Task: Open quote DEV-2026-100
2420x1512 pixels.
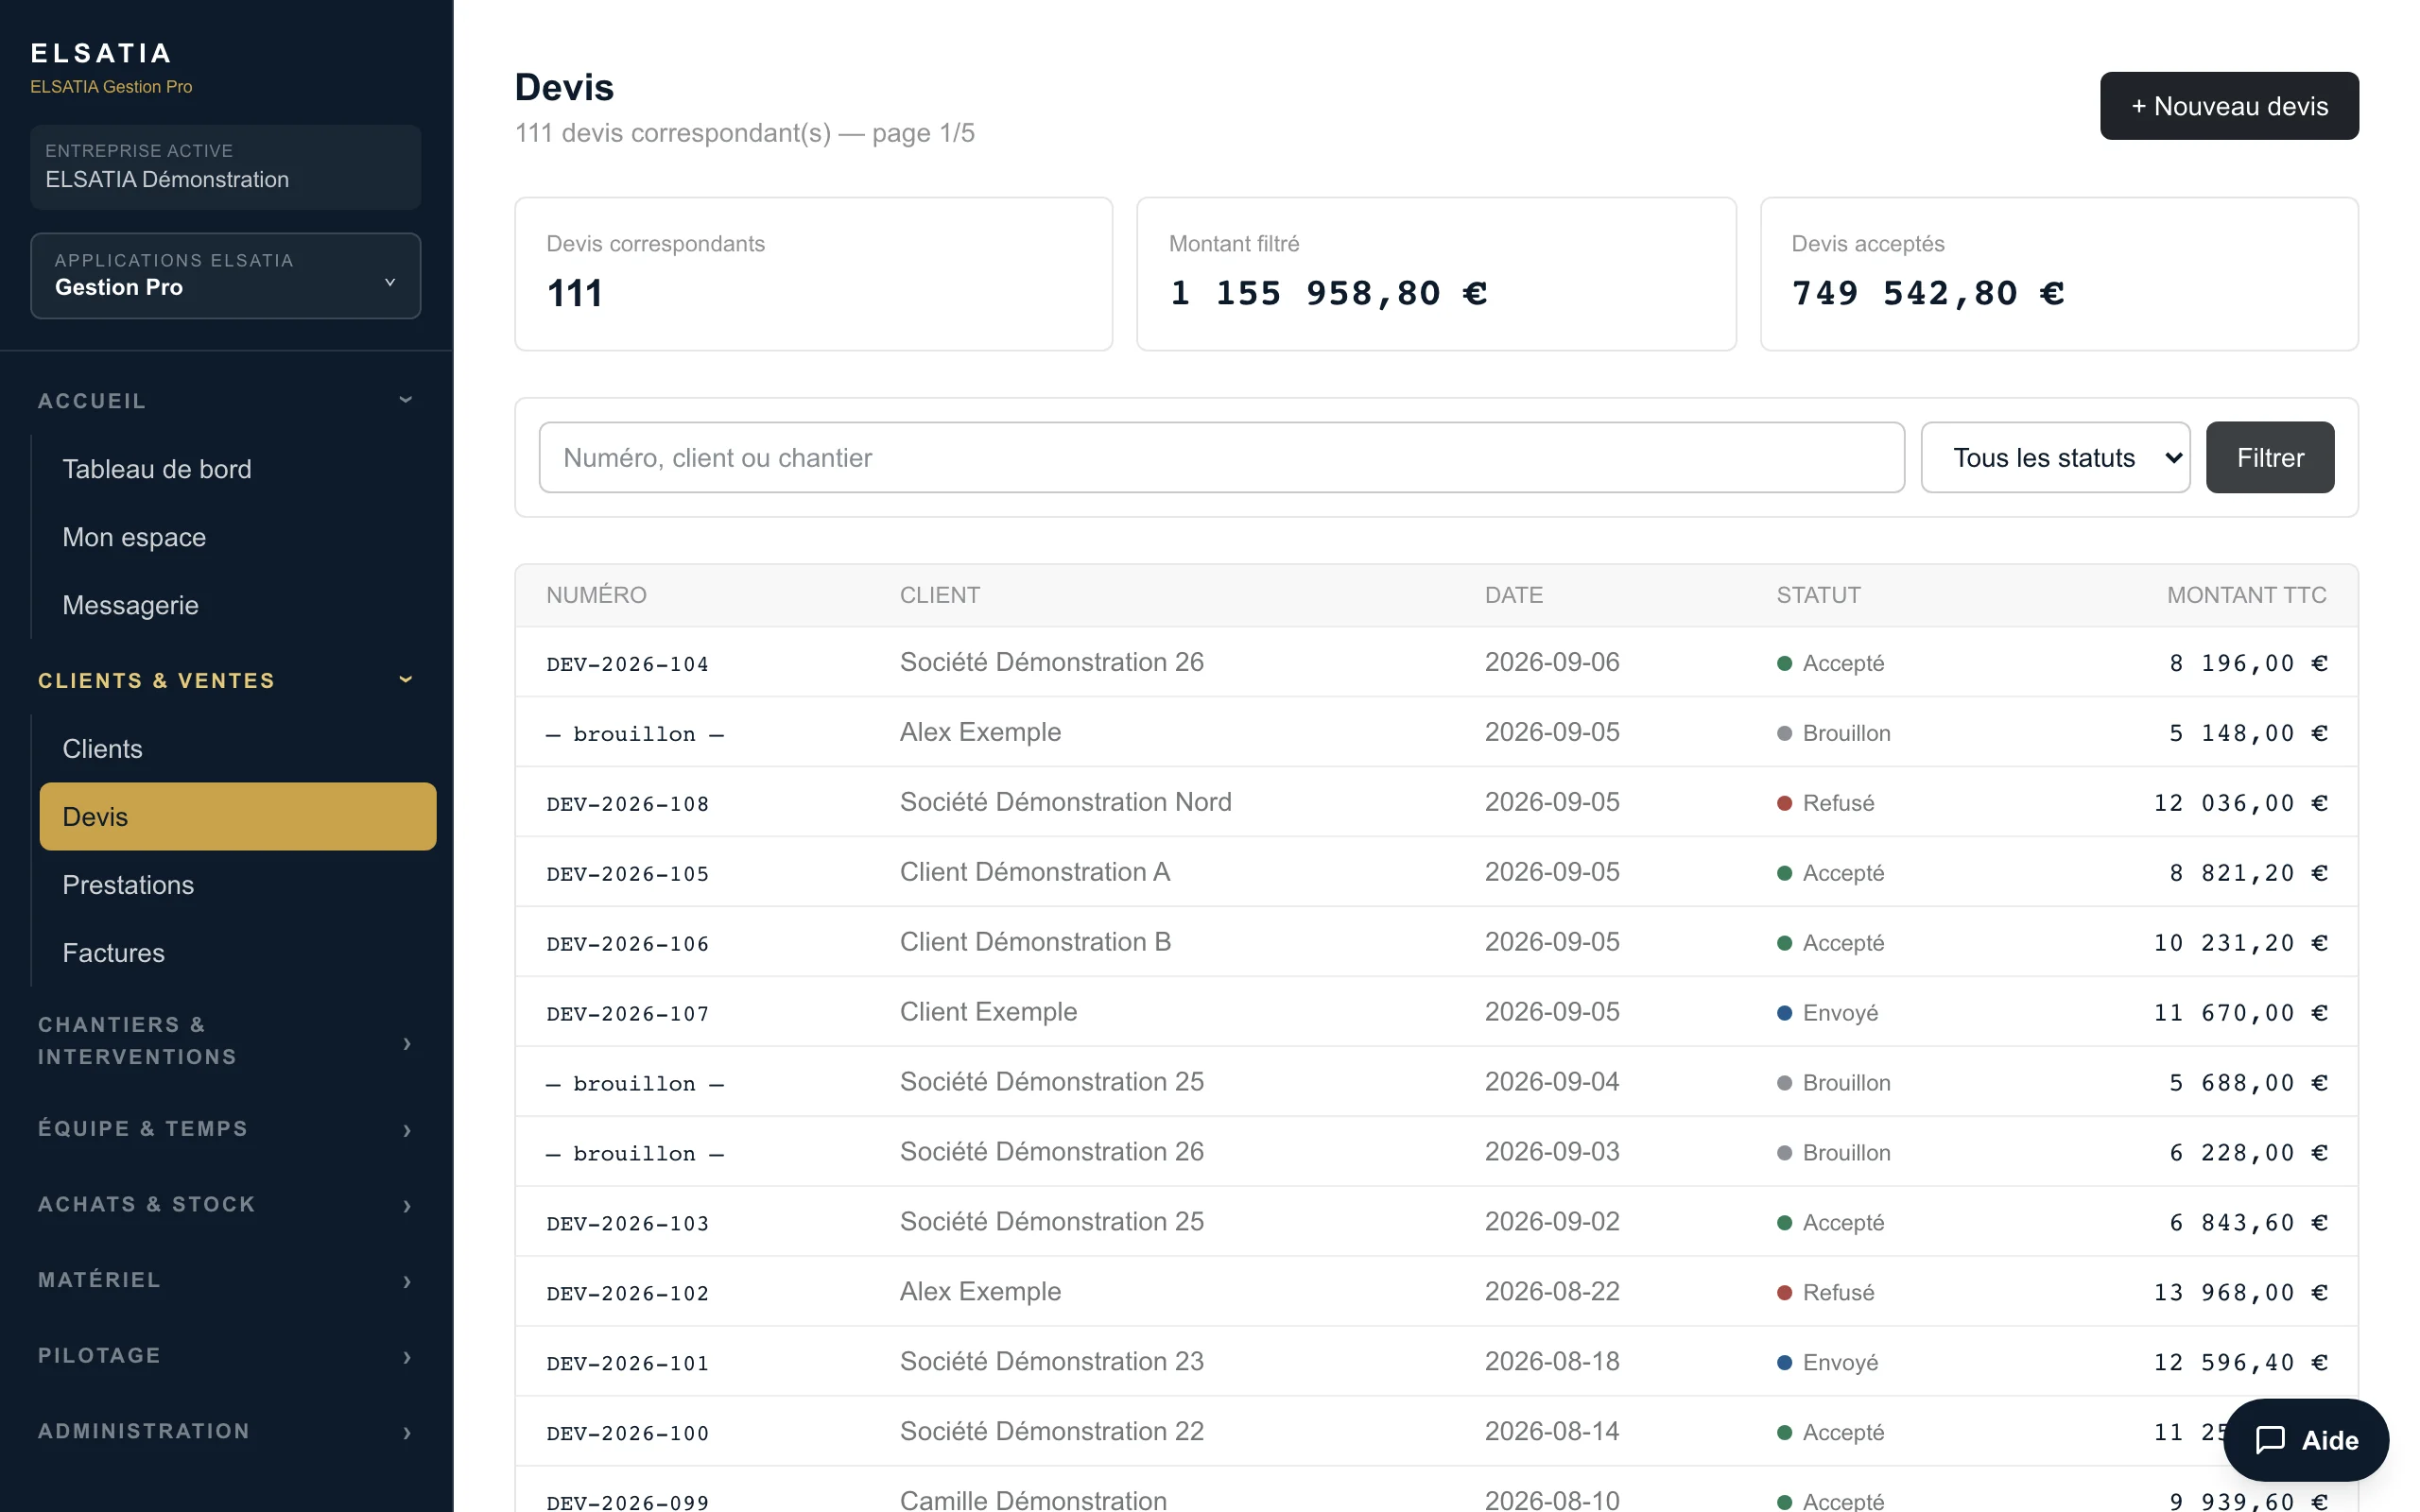Action: coord(627,1434)
